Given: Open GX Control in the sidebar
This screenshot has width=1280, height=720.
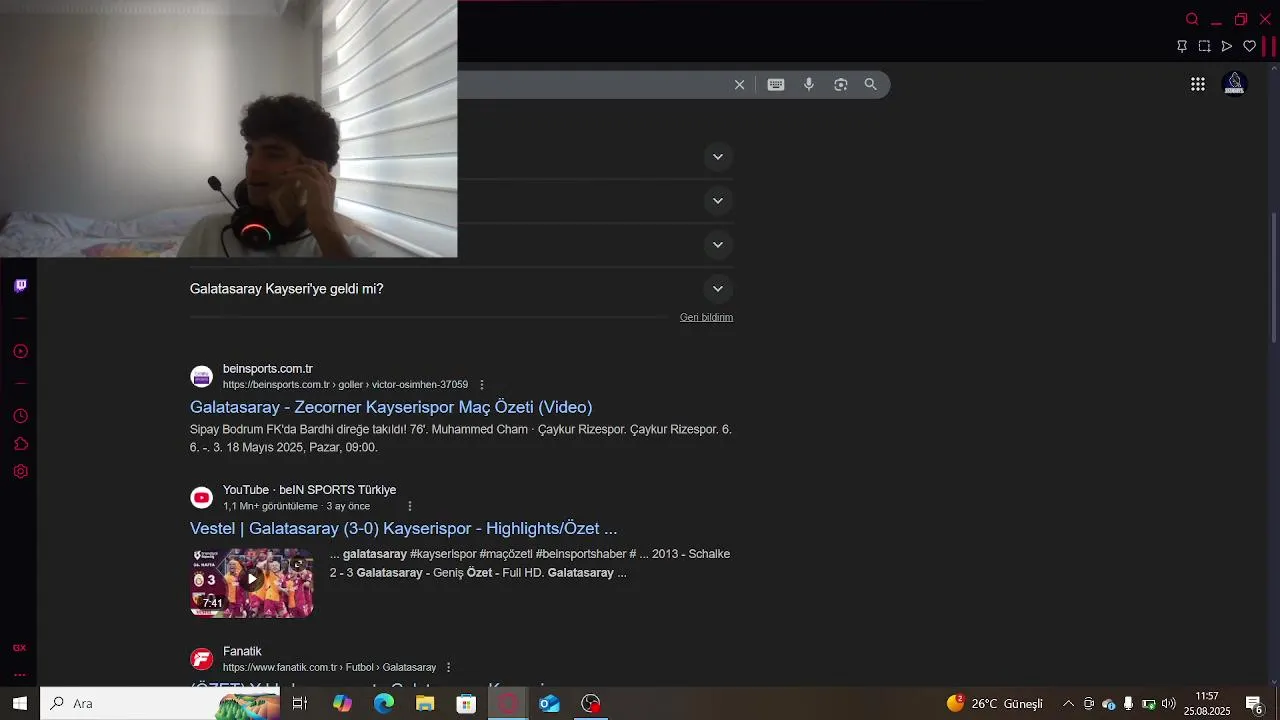Looking at the screenshot, I should point(19,648).
